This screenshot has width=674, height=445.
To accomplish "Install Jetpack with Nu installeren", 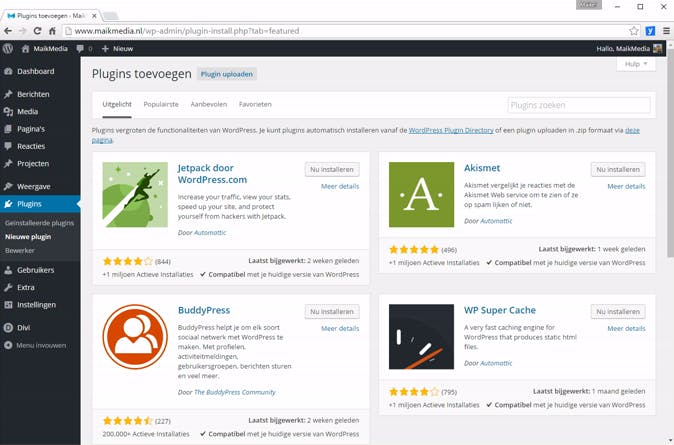I will point(332,169).
